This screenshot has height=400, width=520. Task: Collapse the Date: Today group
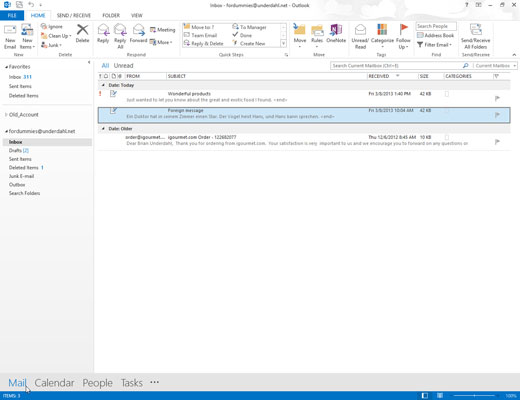click(103, 85)
